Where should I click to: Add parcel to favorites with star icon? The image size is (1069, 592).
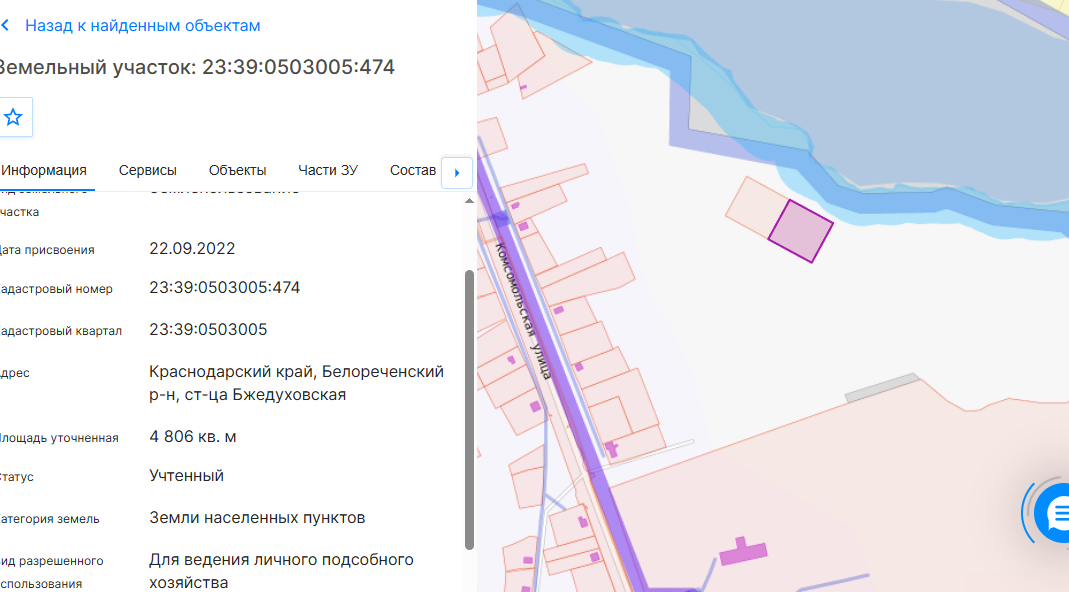[x=13, y=117]
